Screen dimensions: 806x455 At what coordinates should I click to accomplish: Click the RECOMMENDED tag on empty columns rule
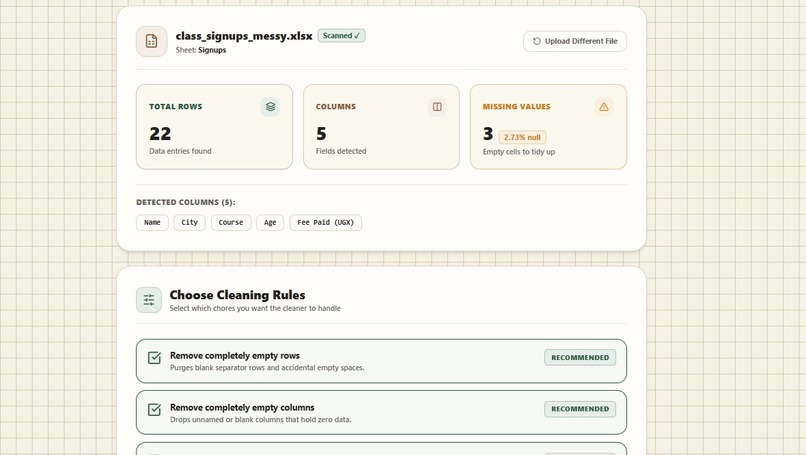coord(580,409)
